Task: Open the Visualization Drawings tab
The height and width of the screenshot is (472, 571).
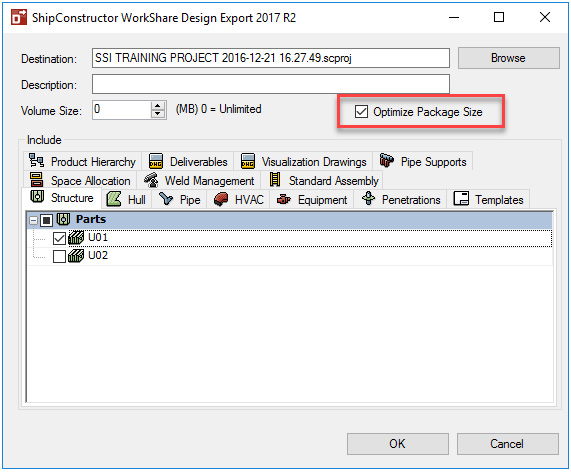Action: pyautogui.click(x=303, y=161)
